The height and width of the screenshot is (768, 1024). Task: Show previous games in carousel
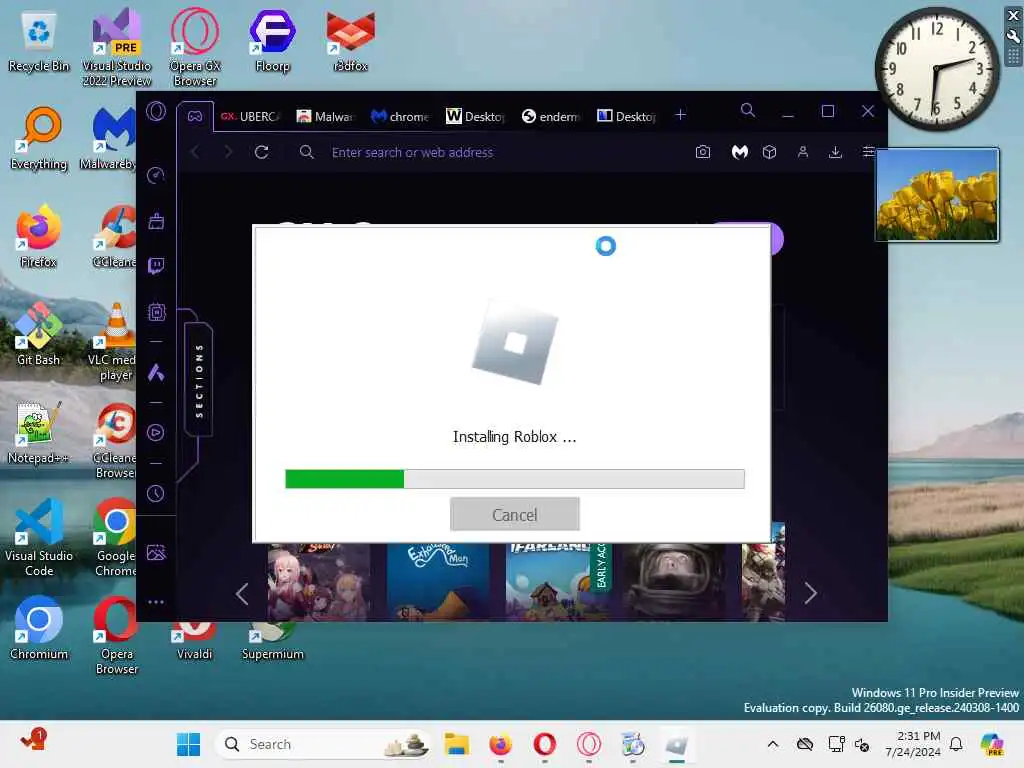242,594
